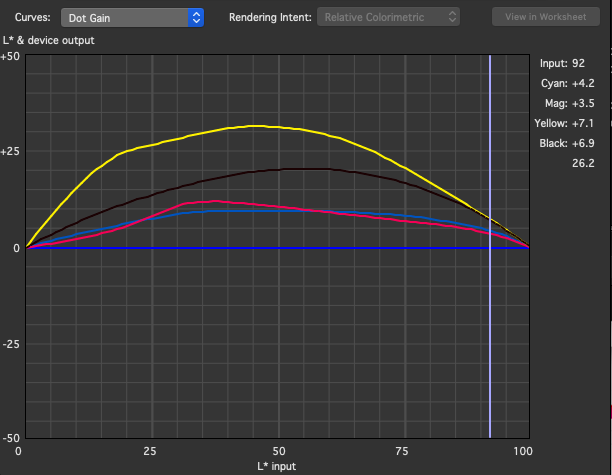Open the Curves Dot Gain dropdown
Screen dimensions: 612x475
[132, 17]
